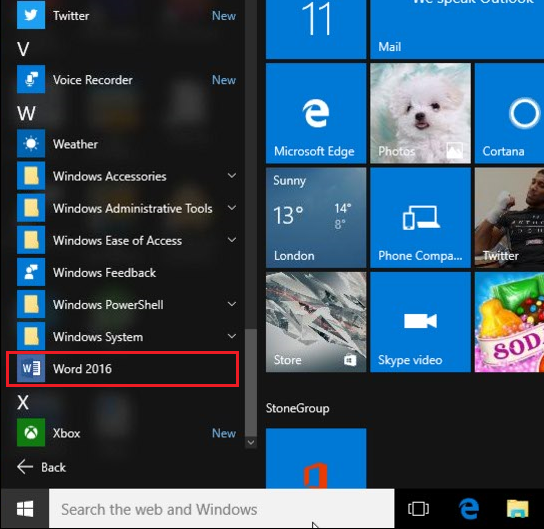Viewport: 544px width, 529px height.
Task: Open the Photos tile with puppy picture
Action: (x=420, y=113)
